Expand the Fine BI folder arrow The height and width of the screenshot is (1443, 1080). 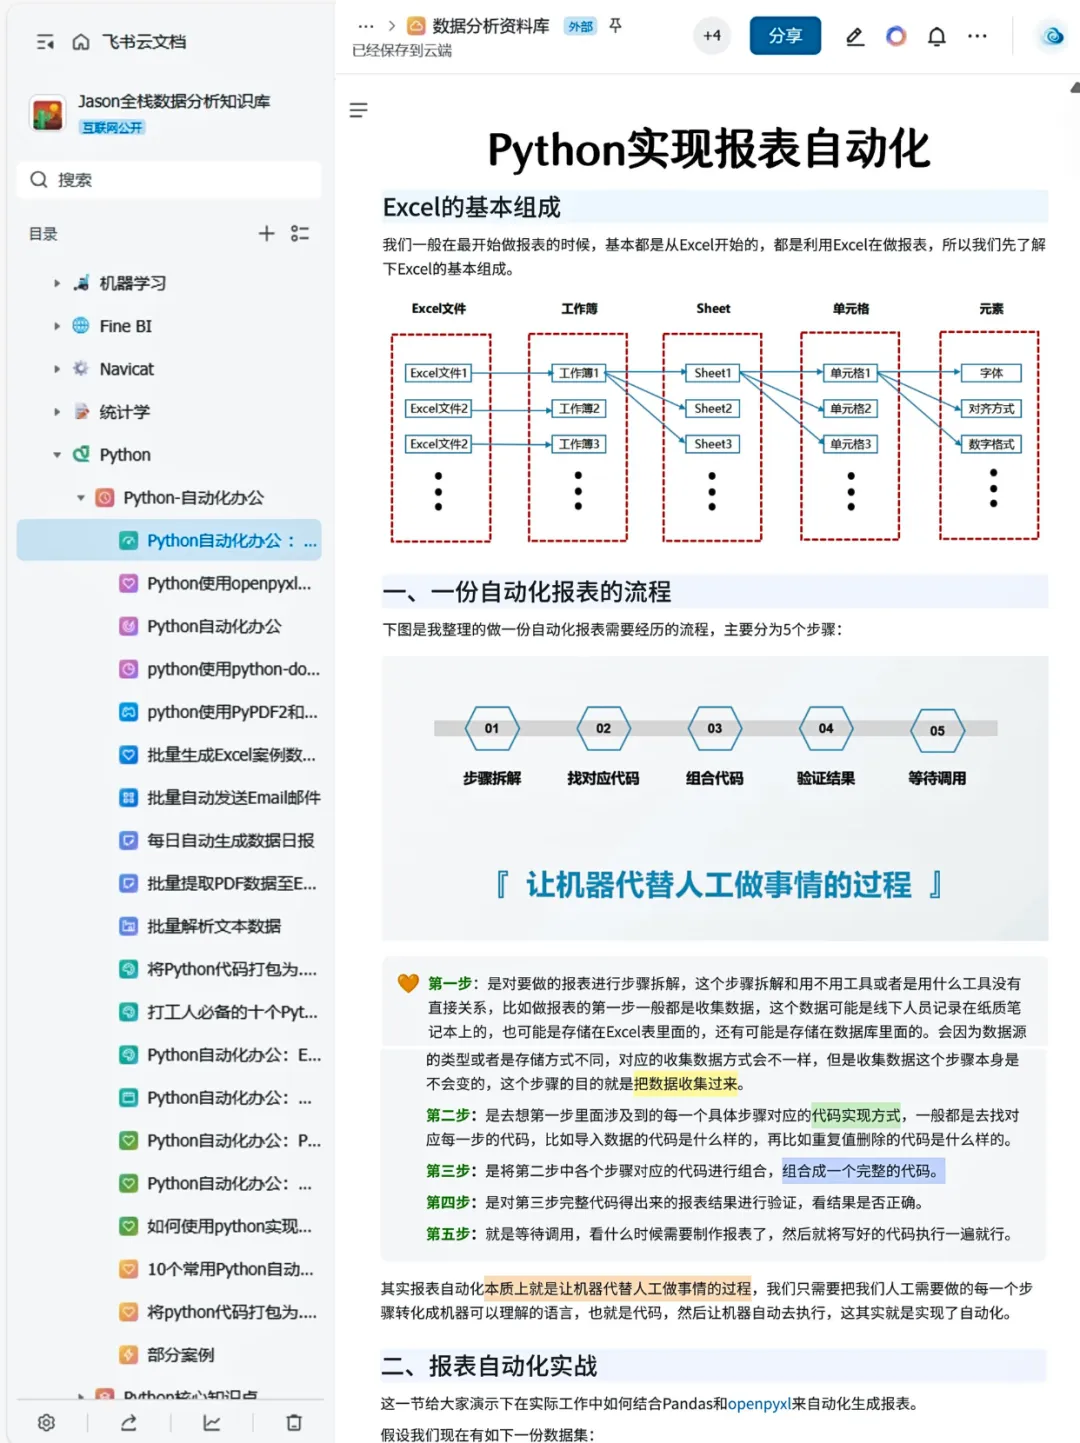(x=57, y=326)
